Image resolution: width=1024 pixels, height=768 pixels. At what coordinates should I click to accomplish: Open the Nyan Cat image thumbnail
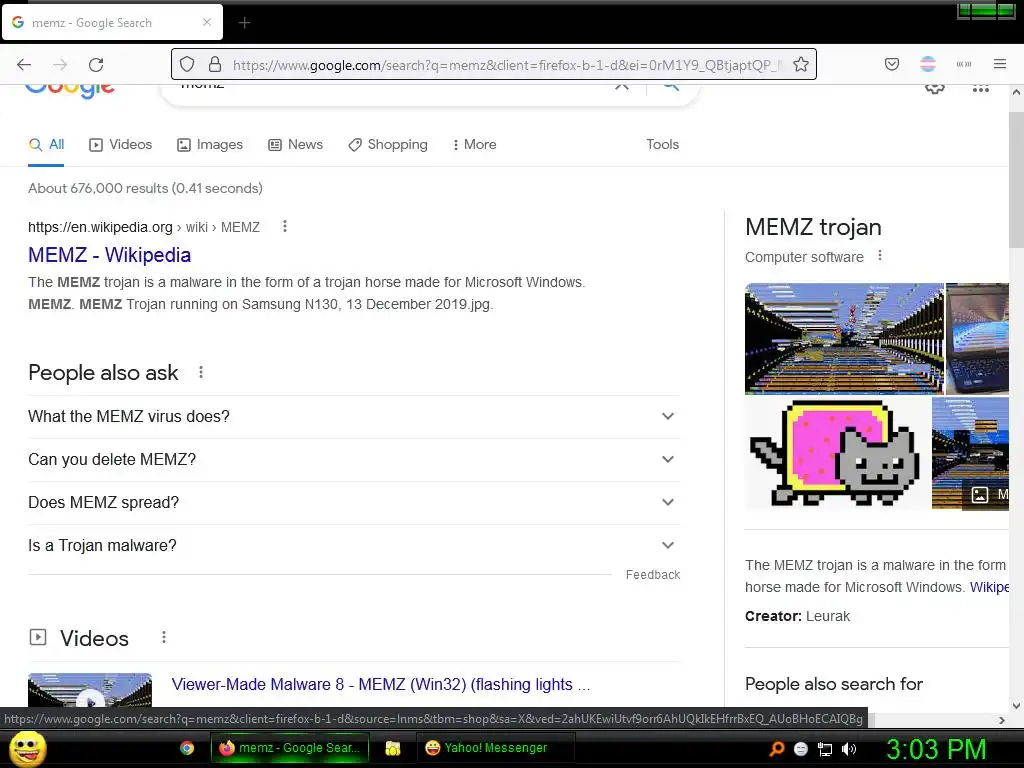pos(837,453)
